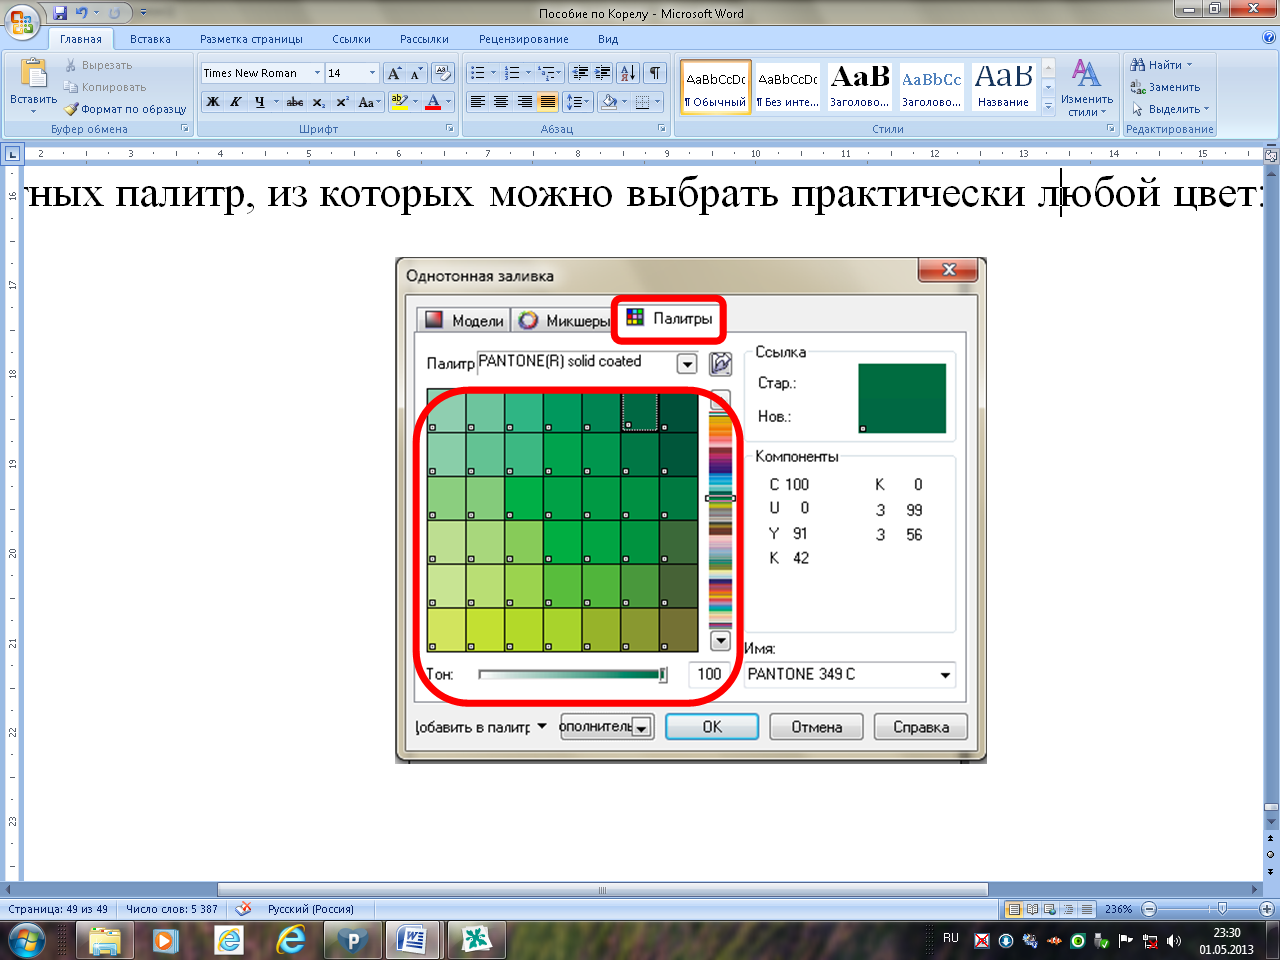This screenshot has height=960, width=1280.
Task: Click Изменить стили button
Action: (x=1086, y=87)
